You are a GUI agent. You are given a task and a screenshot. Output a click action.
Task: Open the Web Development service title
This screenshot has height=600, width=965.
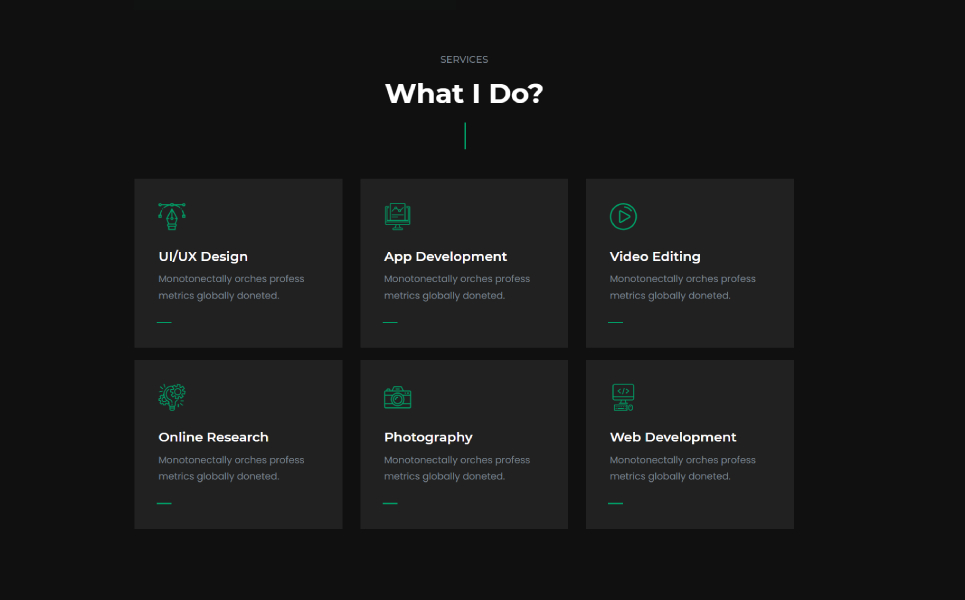[673, 438]
